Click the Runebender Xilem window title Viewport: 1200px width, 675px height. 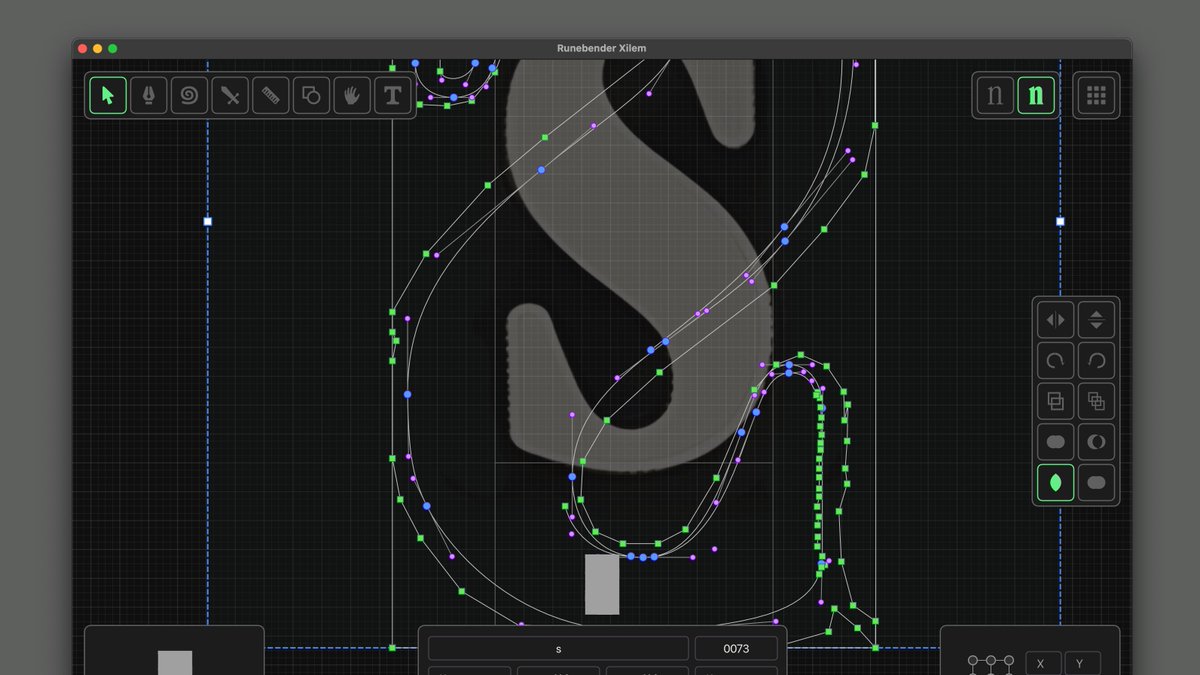coord(602,48)
